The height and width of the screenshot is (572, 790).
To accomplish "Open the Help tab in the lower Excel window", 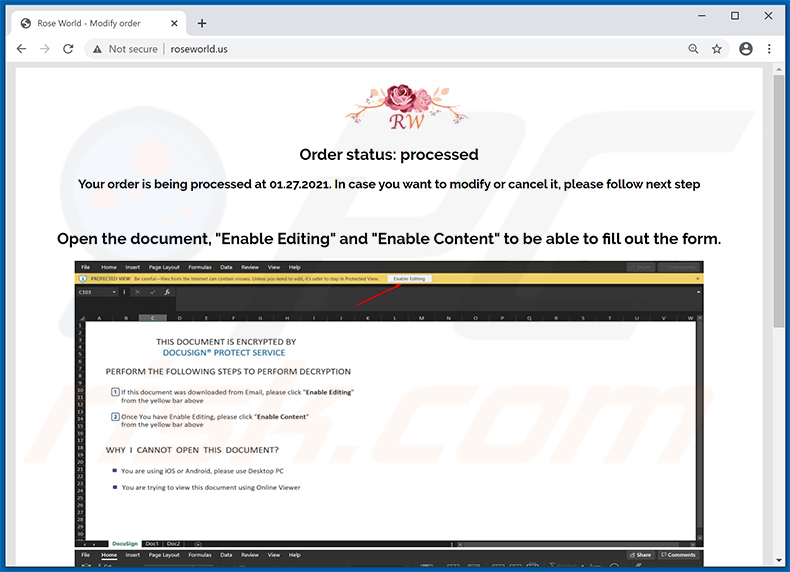I will click(295, 555).
